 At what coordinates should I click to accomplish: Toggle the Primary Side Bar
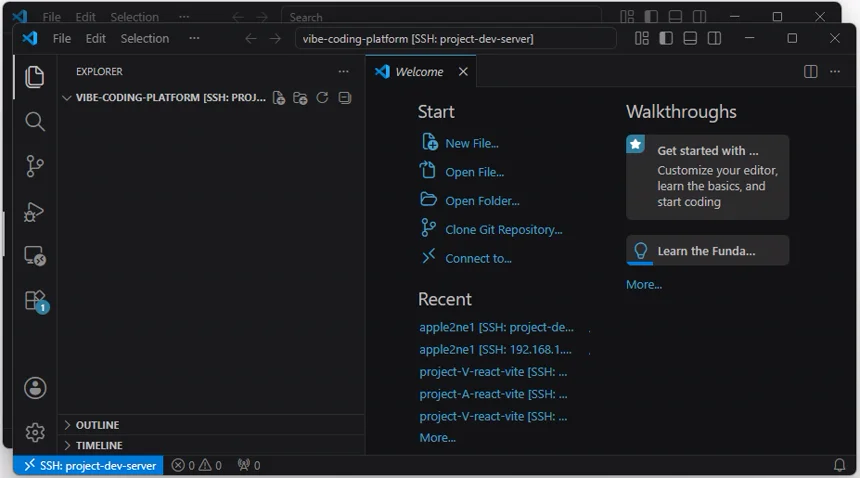pyautogui.click(x=666, y=38)
